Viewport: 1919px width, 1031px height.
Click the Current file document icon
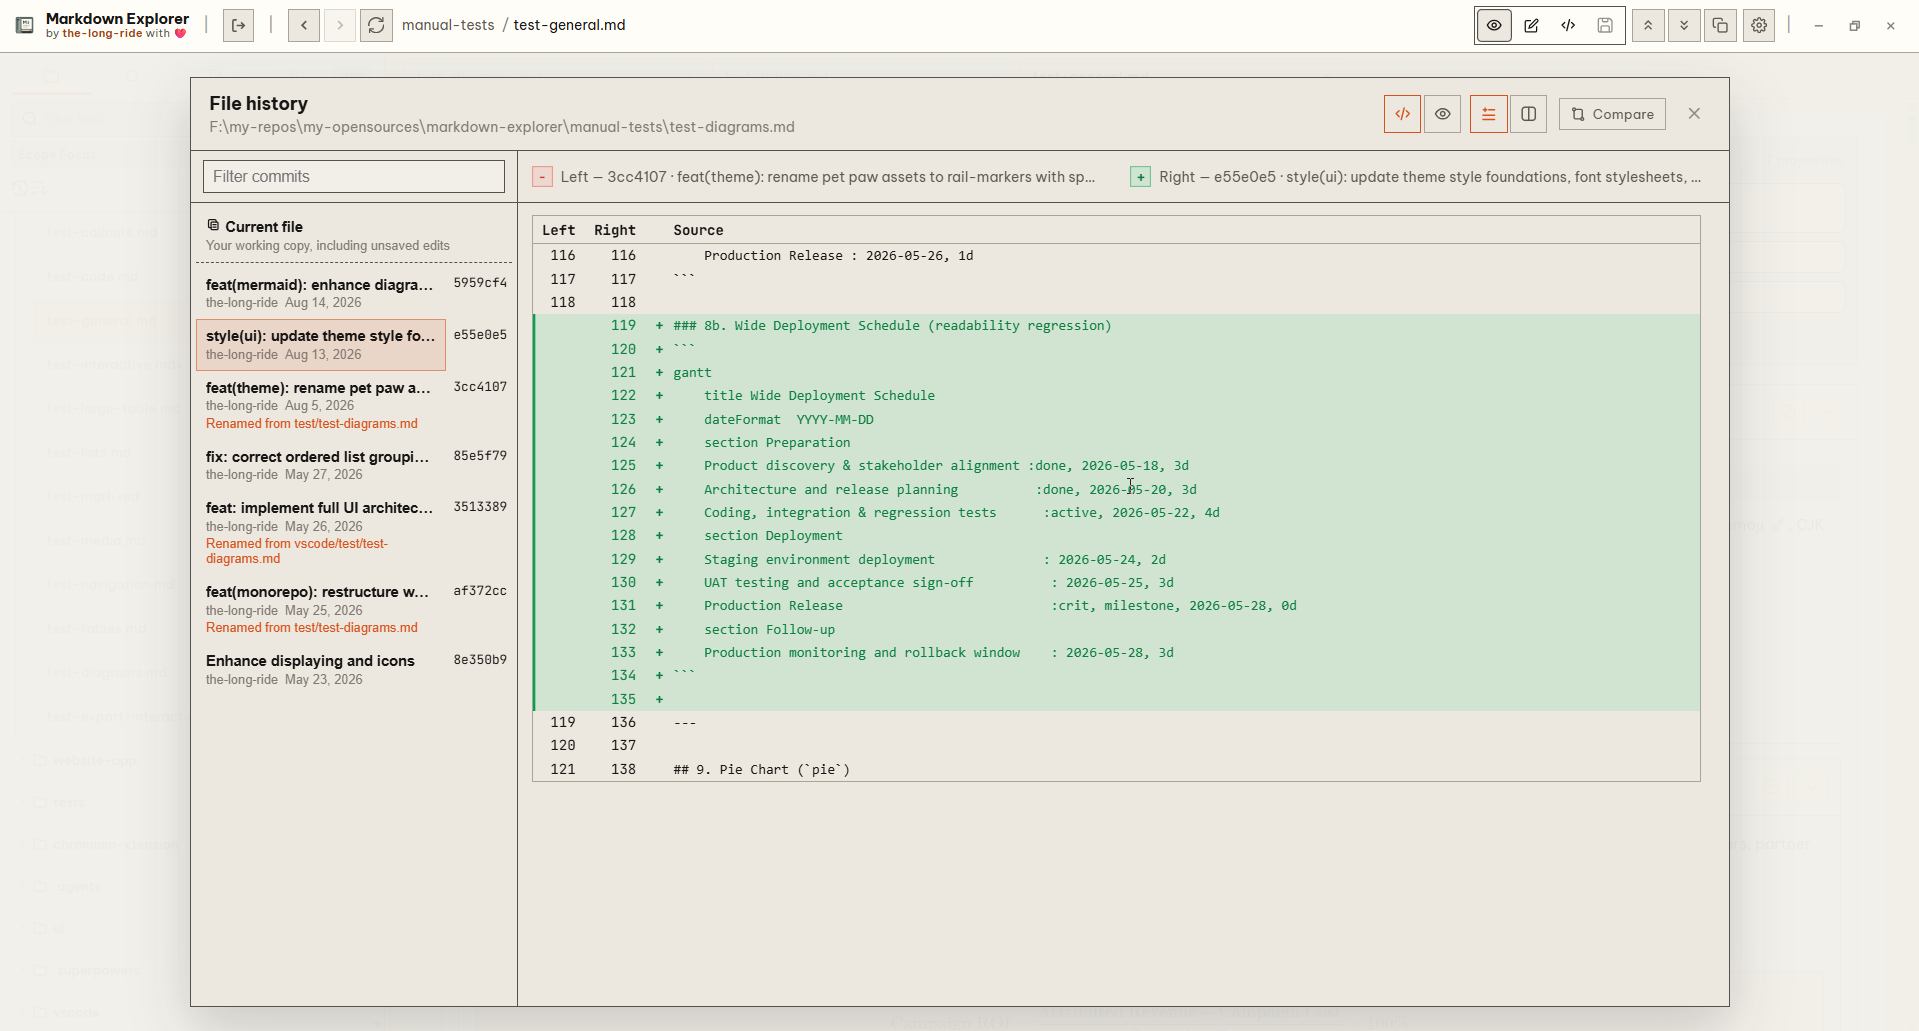pos(213,225)
